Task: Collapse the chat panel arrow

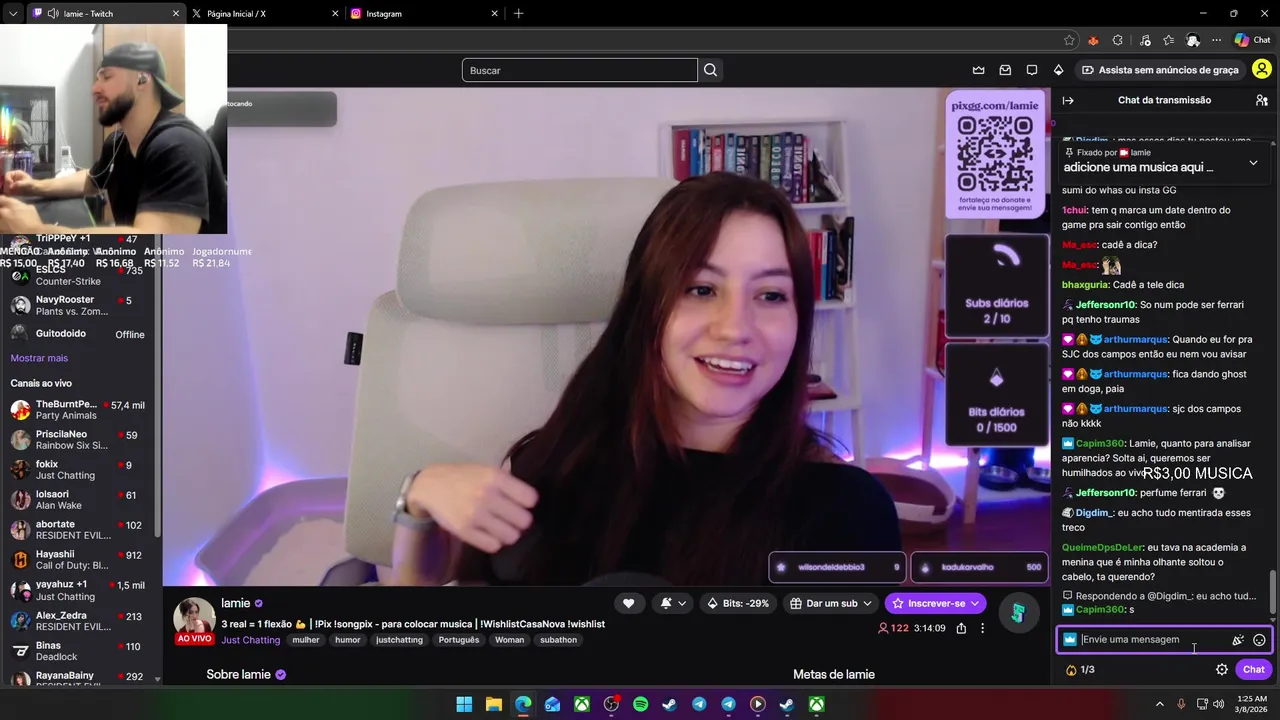Action: (x=1068, y=100)
